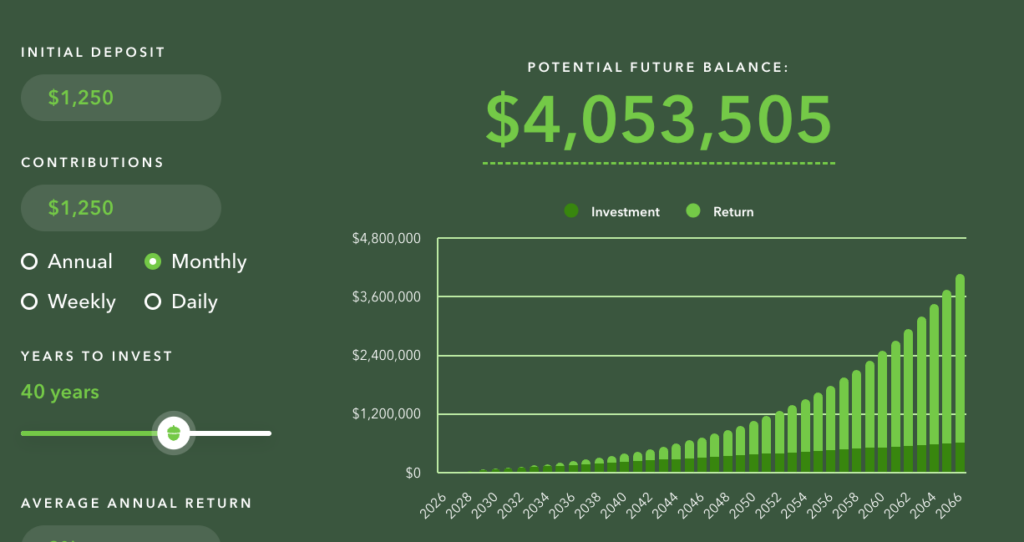Click the 2060 chart bar

(x=883, y=420)
